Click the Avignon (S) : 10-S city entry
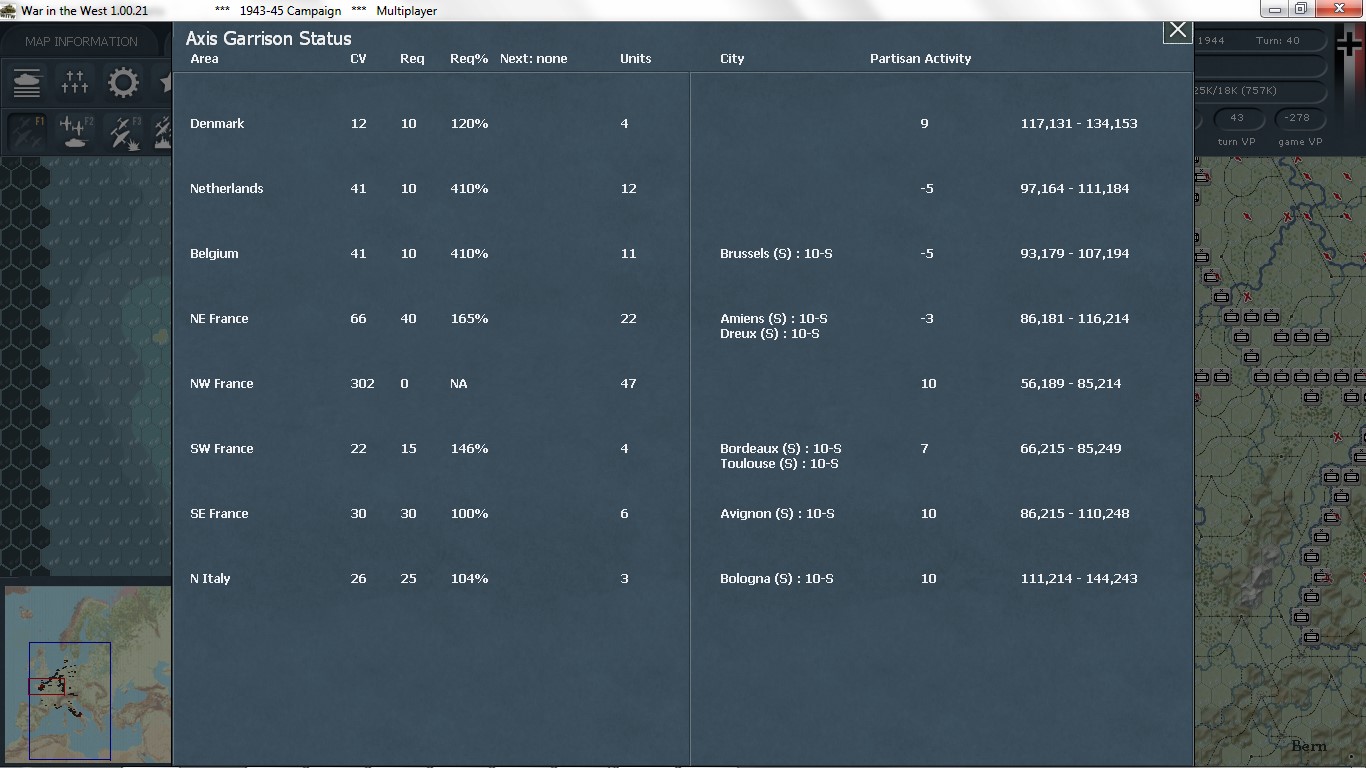1366x768 pixels. [x=777, y=514]
